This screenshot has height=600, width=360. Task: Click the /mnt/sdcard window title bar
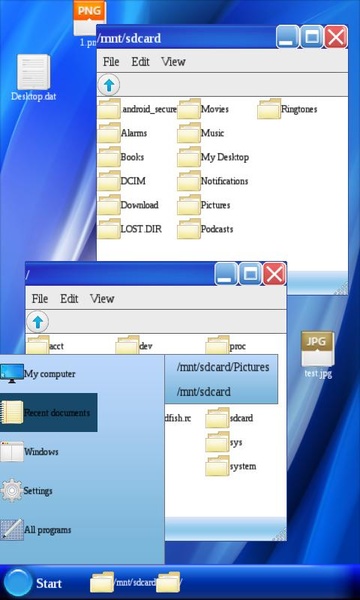186,38
